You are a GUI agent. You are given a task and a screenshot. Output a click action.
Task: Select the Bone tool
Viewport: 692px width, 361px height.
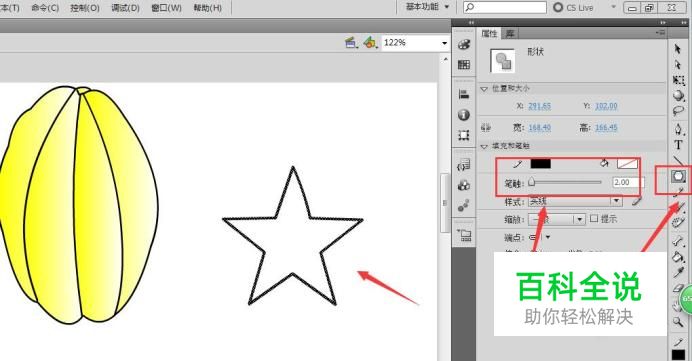(x=678, y=241)
